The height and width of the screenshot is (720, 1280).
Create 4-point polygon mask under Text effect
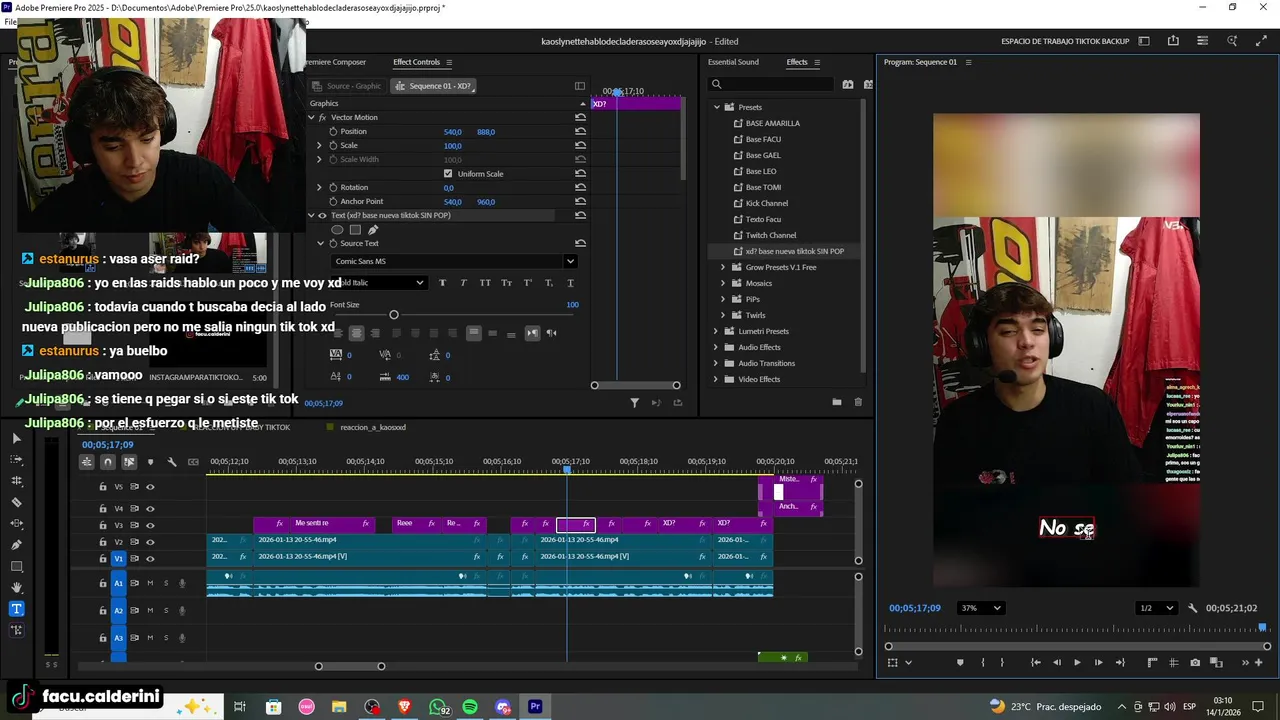point(355,230)
